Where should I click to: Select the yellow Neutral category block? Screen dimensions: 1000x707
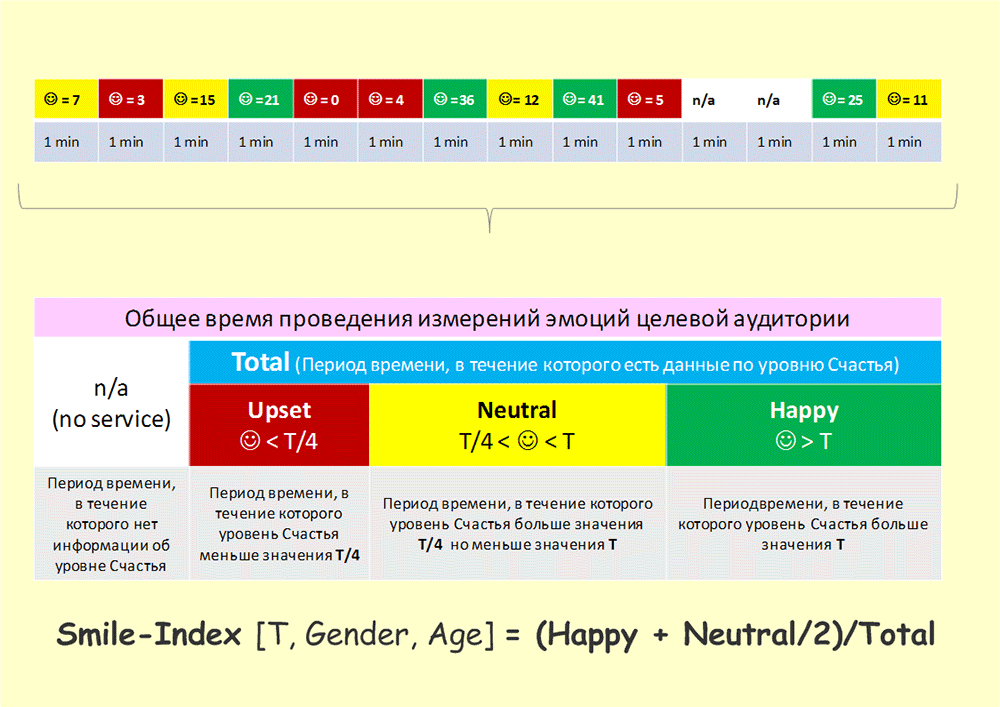[517, 425]
